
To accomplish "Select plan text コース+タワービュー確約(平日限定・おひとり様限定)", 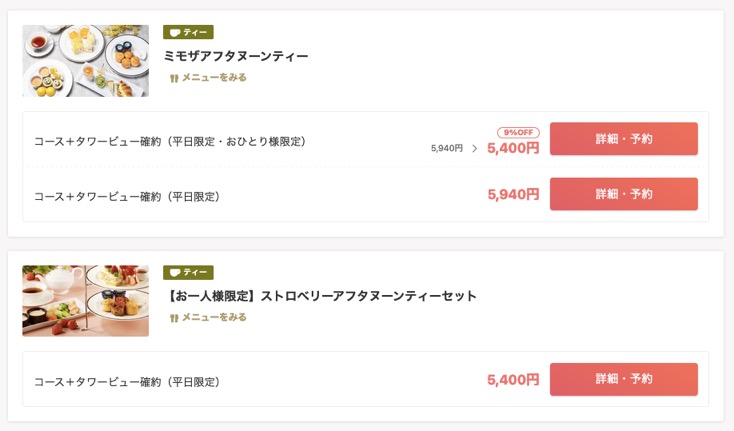I will click(170, 141).
